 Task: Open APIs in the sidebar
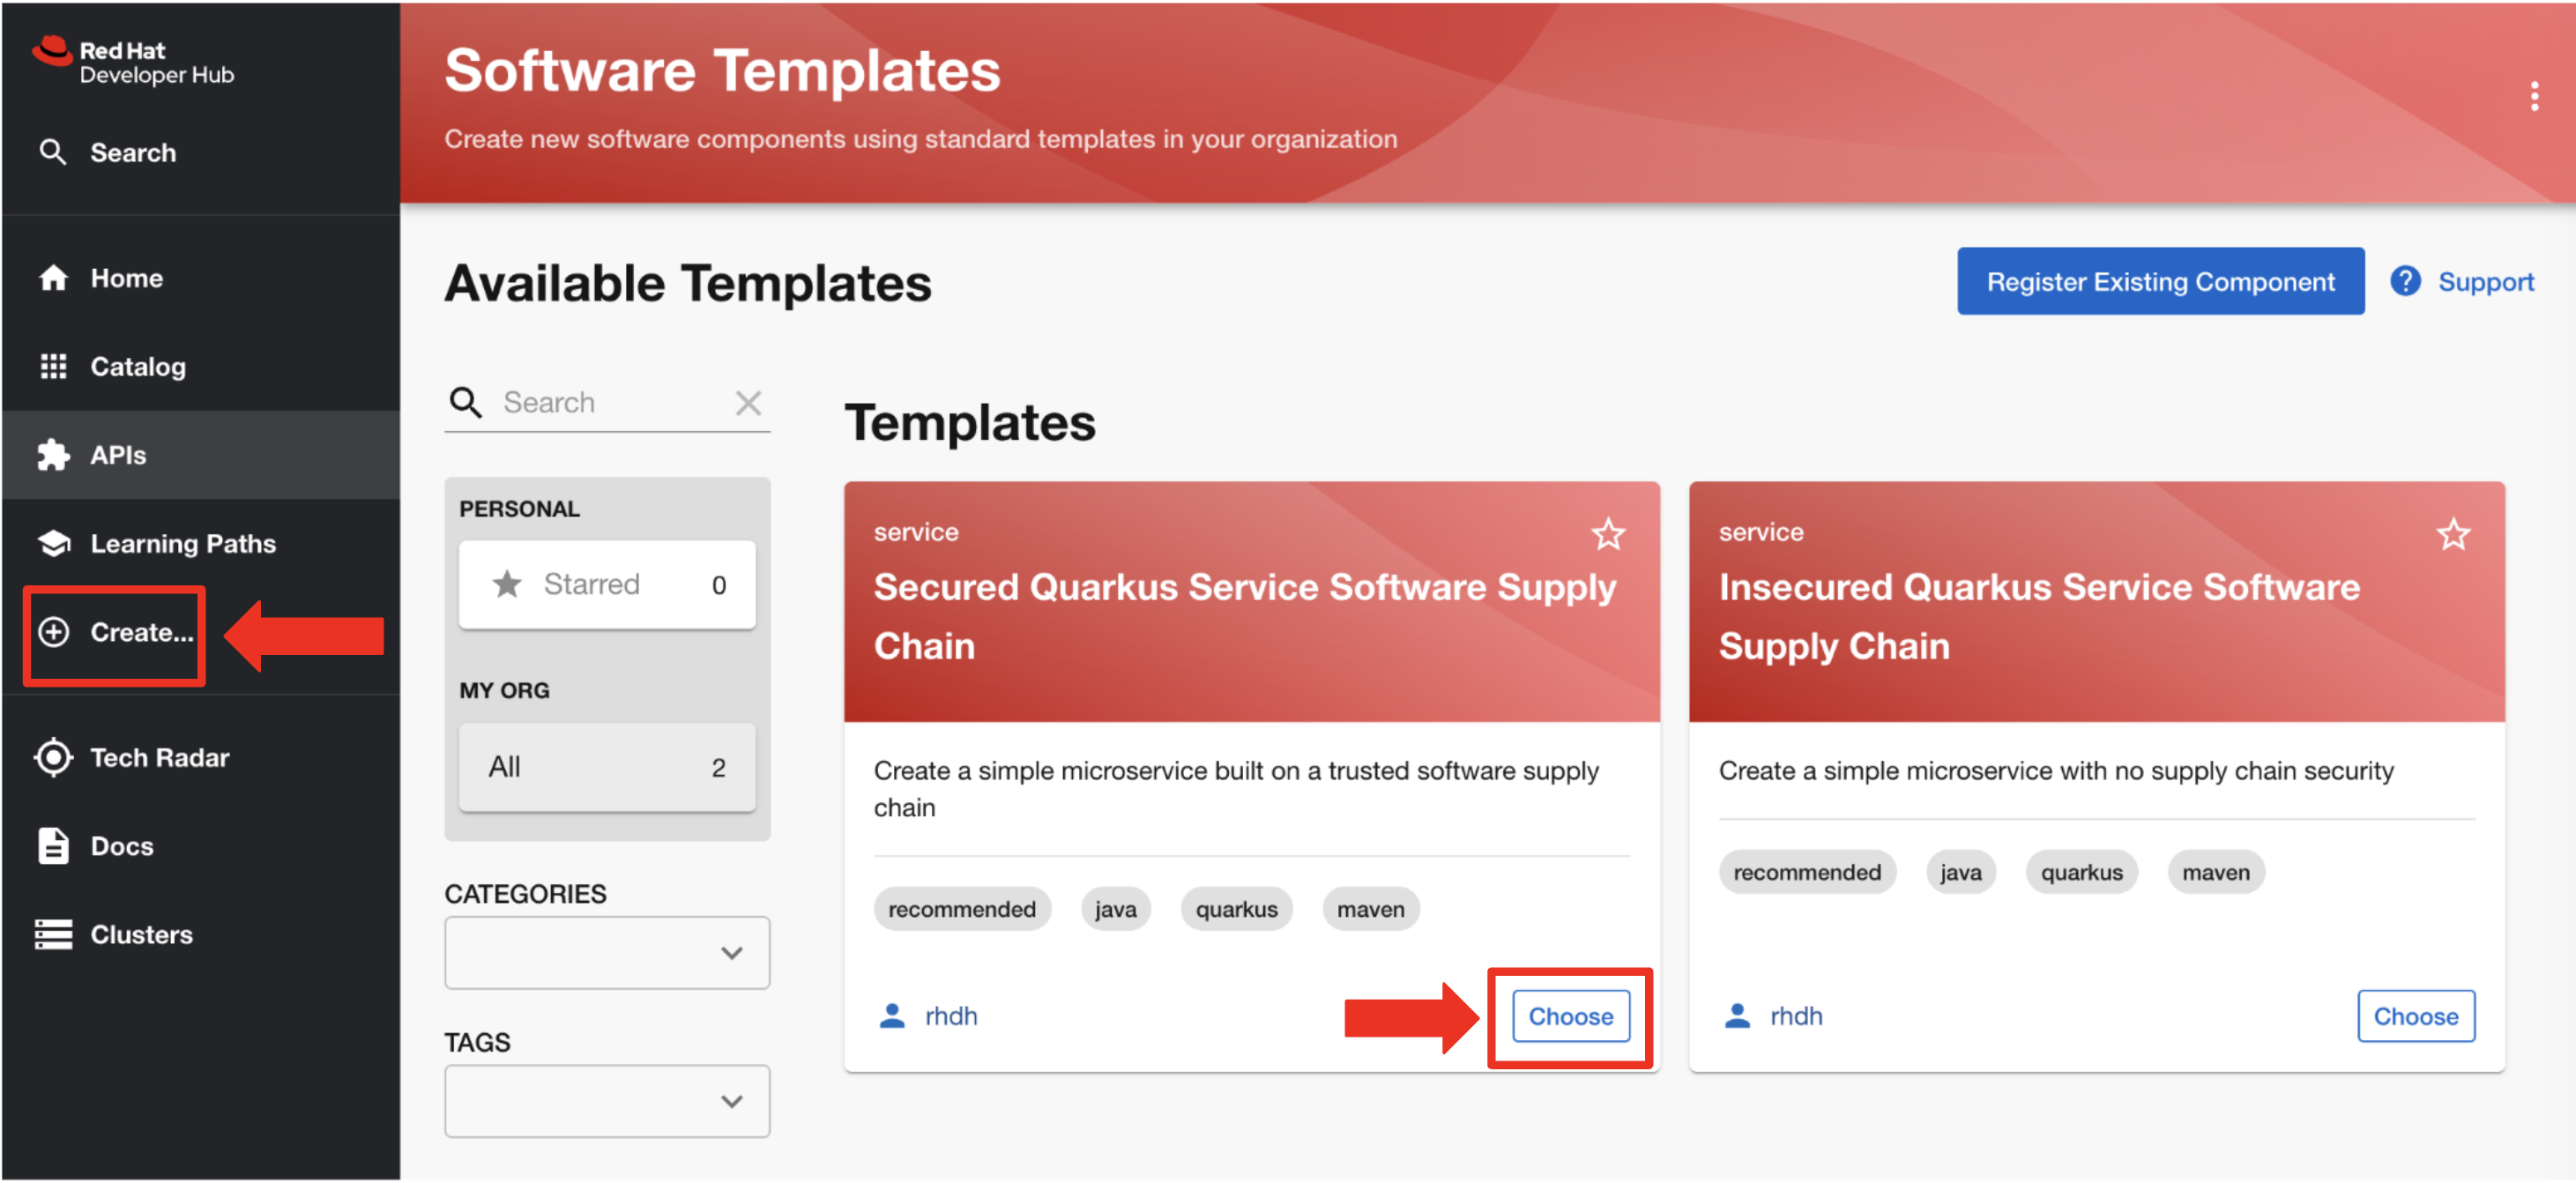[x=201, y=455]
